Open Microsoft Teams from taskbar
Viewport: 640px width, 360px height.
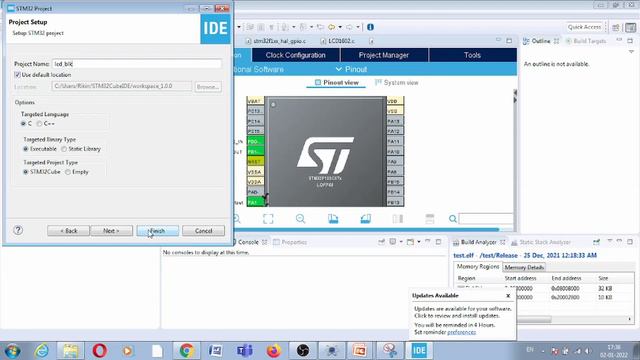(x=244, y=351)
